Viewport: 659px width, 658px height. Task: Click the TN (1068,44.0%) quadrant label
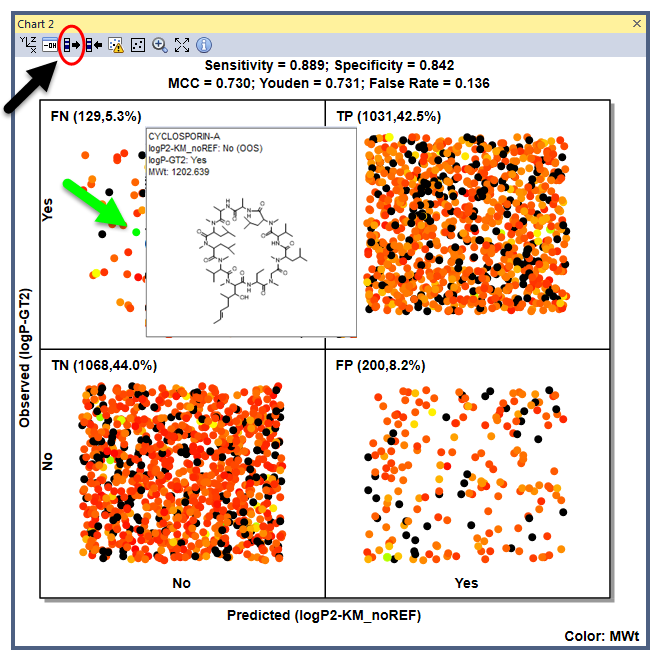tap(104, 365)
